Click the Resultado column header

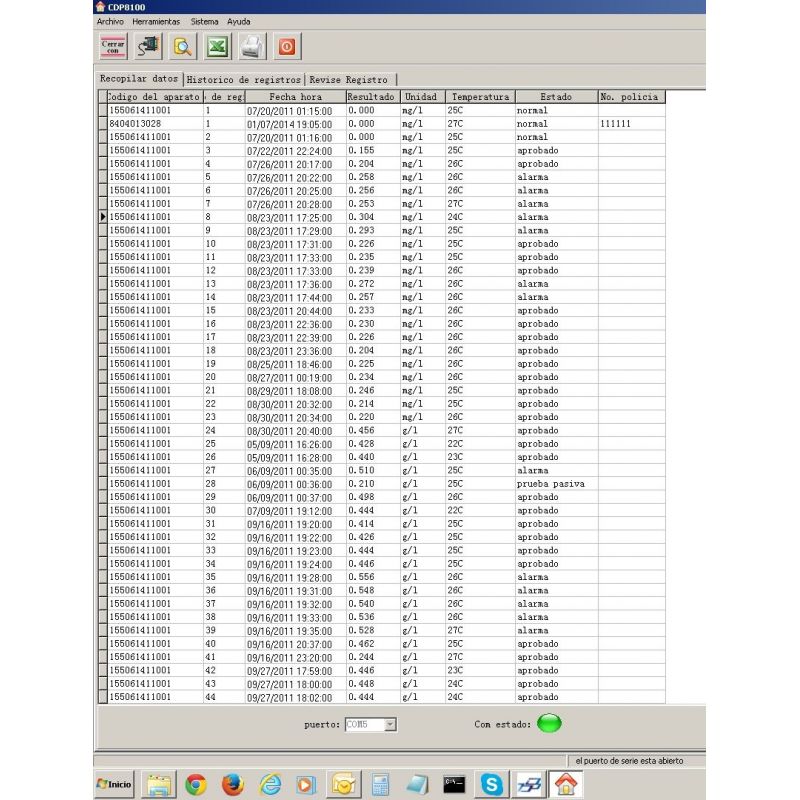(x=371, y=97)
